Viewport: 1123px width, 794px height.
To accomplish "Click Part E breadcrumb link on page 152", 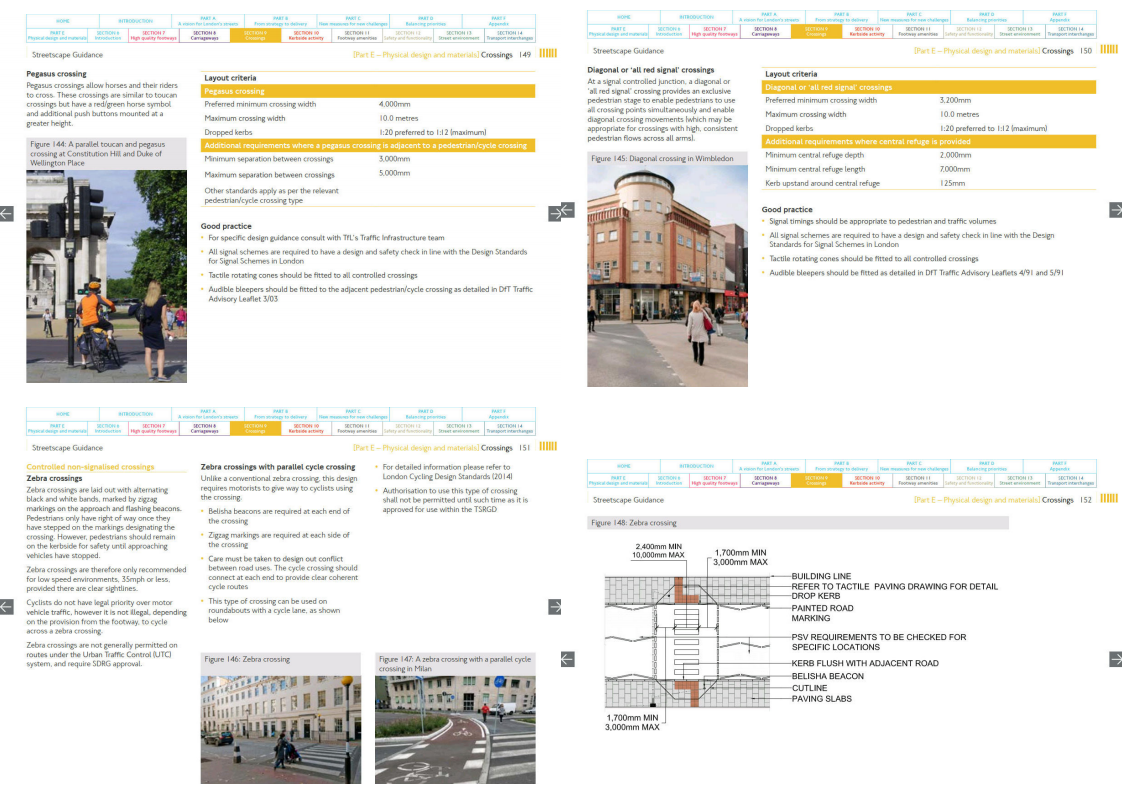I will point(977,500).
